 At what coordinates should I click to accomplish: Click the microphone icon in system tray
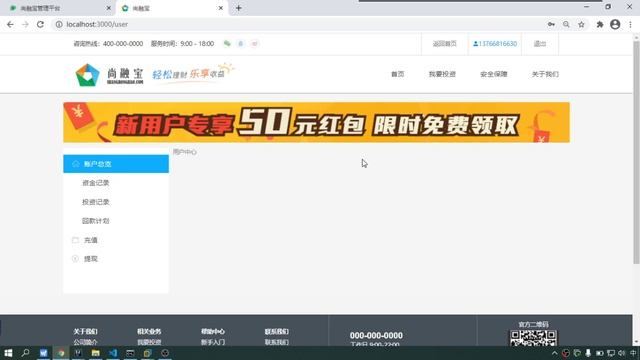click(588, 353)
